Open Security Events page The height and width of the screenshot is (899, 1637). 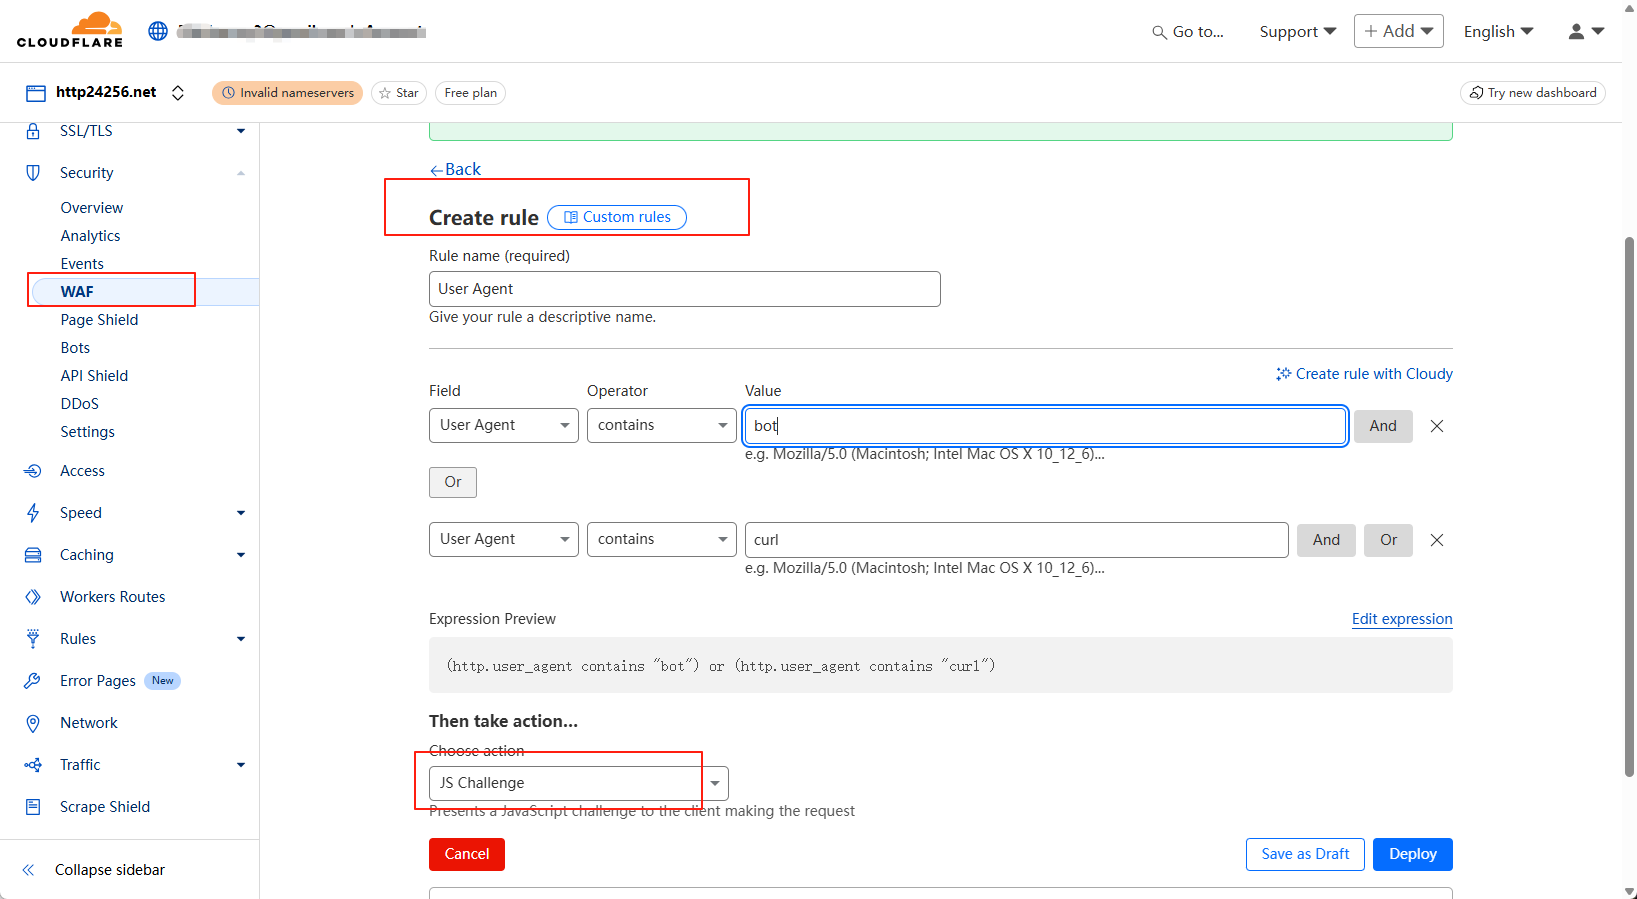click(82, 264)
